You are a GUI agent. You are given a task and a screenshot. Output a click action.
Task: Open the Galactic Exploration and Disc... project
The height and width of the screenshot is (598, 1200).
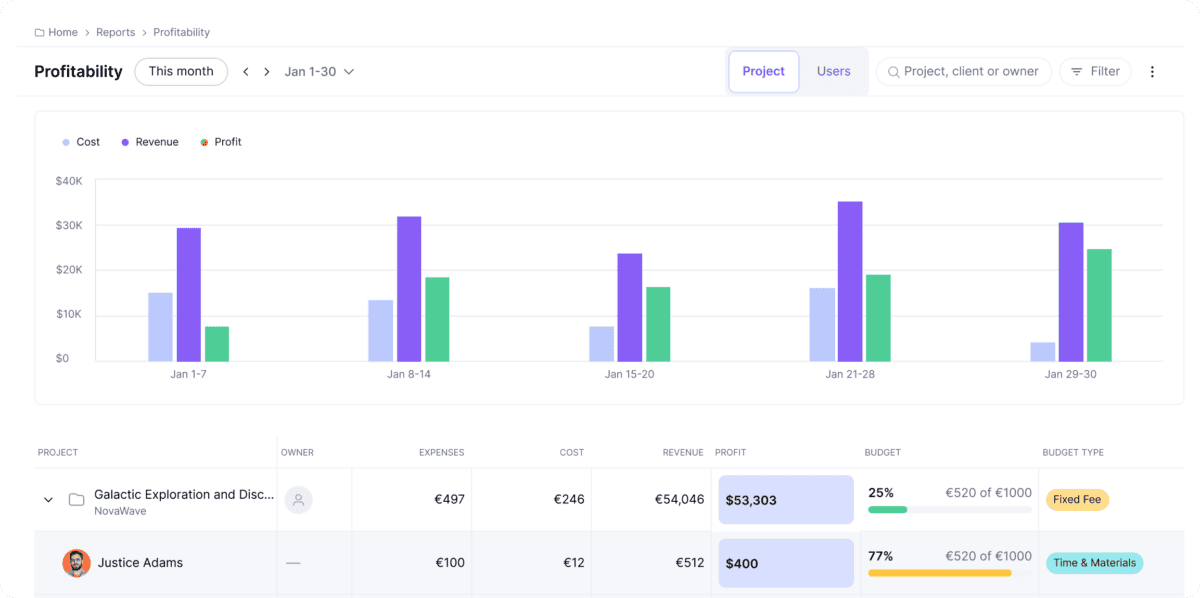[184, 494]
